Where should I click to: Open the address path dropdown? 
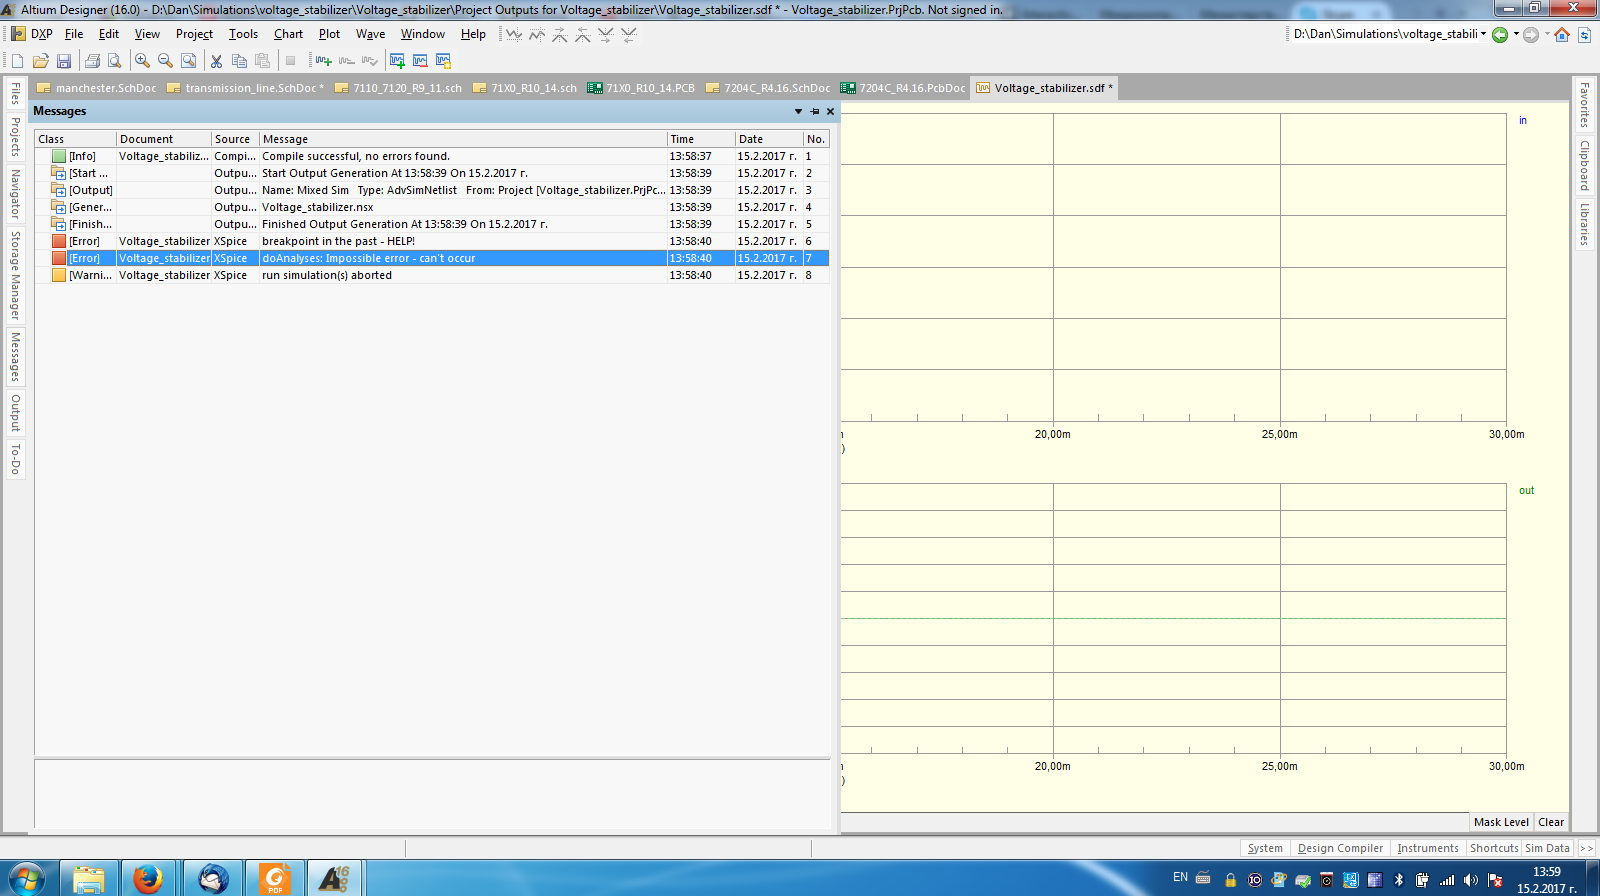pos(1483,34)
